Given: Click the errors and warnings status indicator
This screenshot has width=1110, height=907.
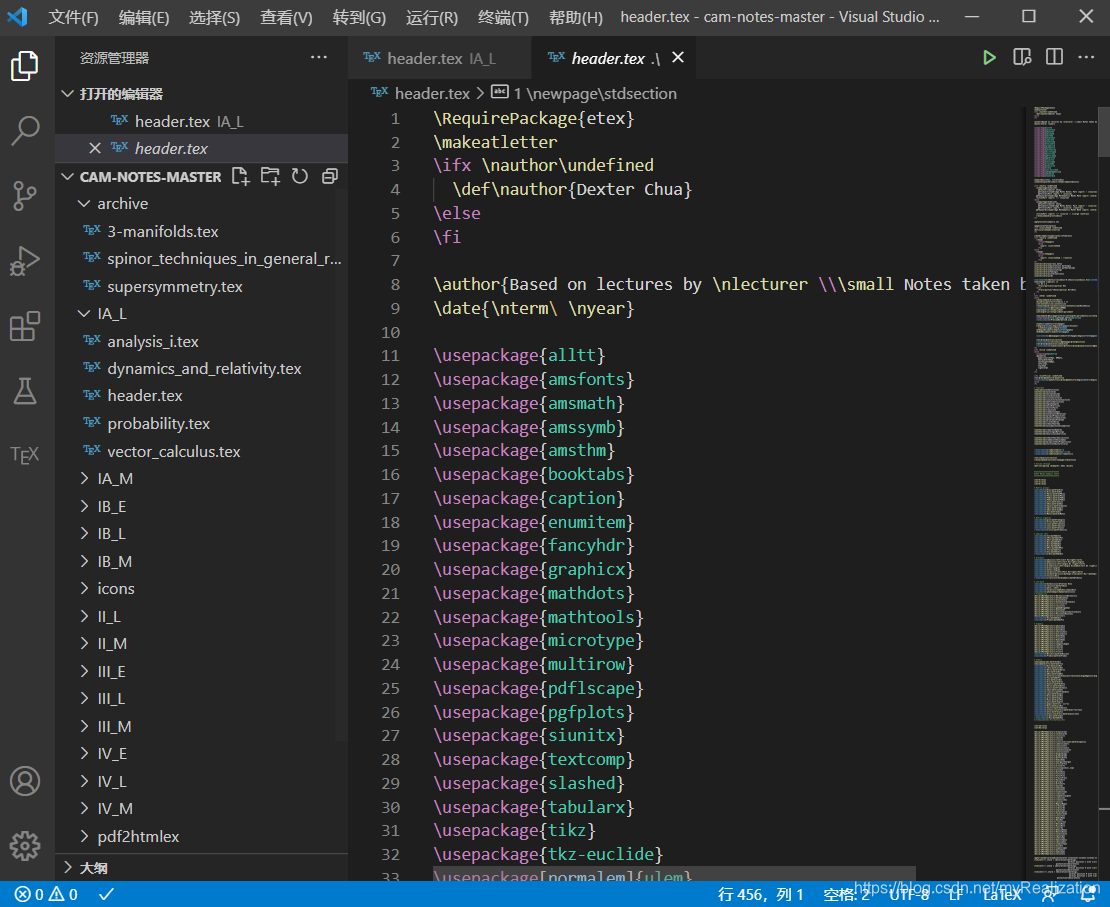Looking at the screenshot, I should pyautogui.click(x=47, y=894).
